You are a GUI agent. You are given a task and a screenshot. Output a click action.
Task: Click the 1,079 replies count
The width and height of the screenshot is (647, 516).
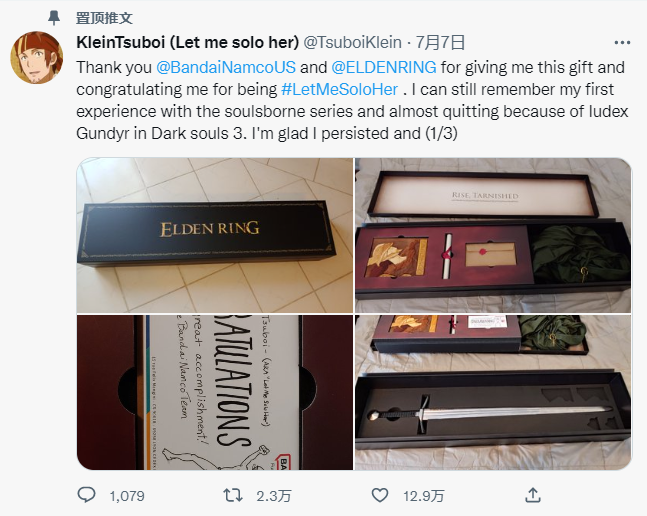[127, 496]
